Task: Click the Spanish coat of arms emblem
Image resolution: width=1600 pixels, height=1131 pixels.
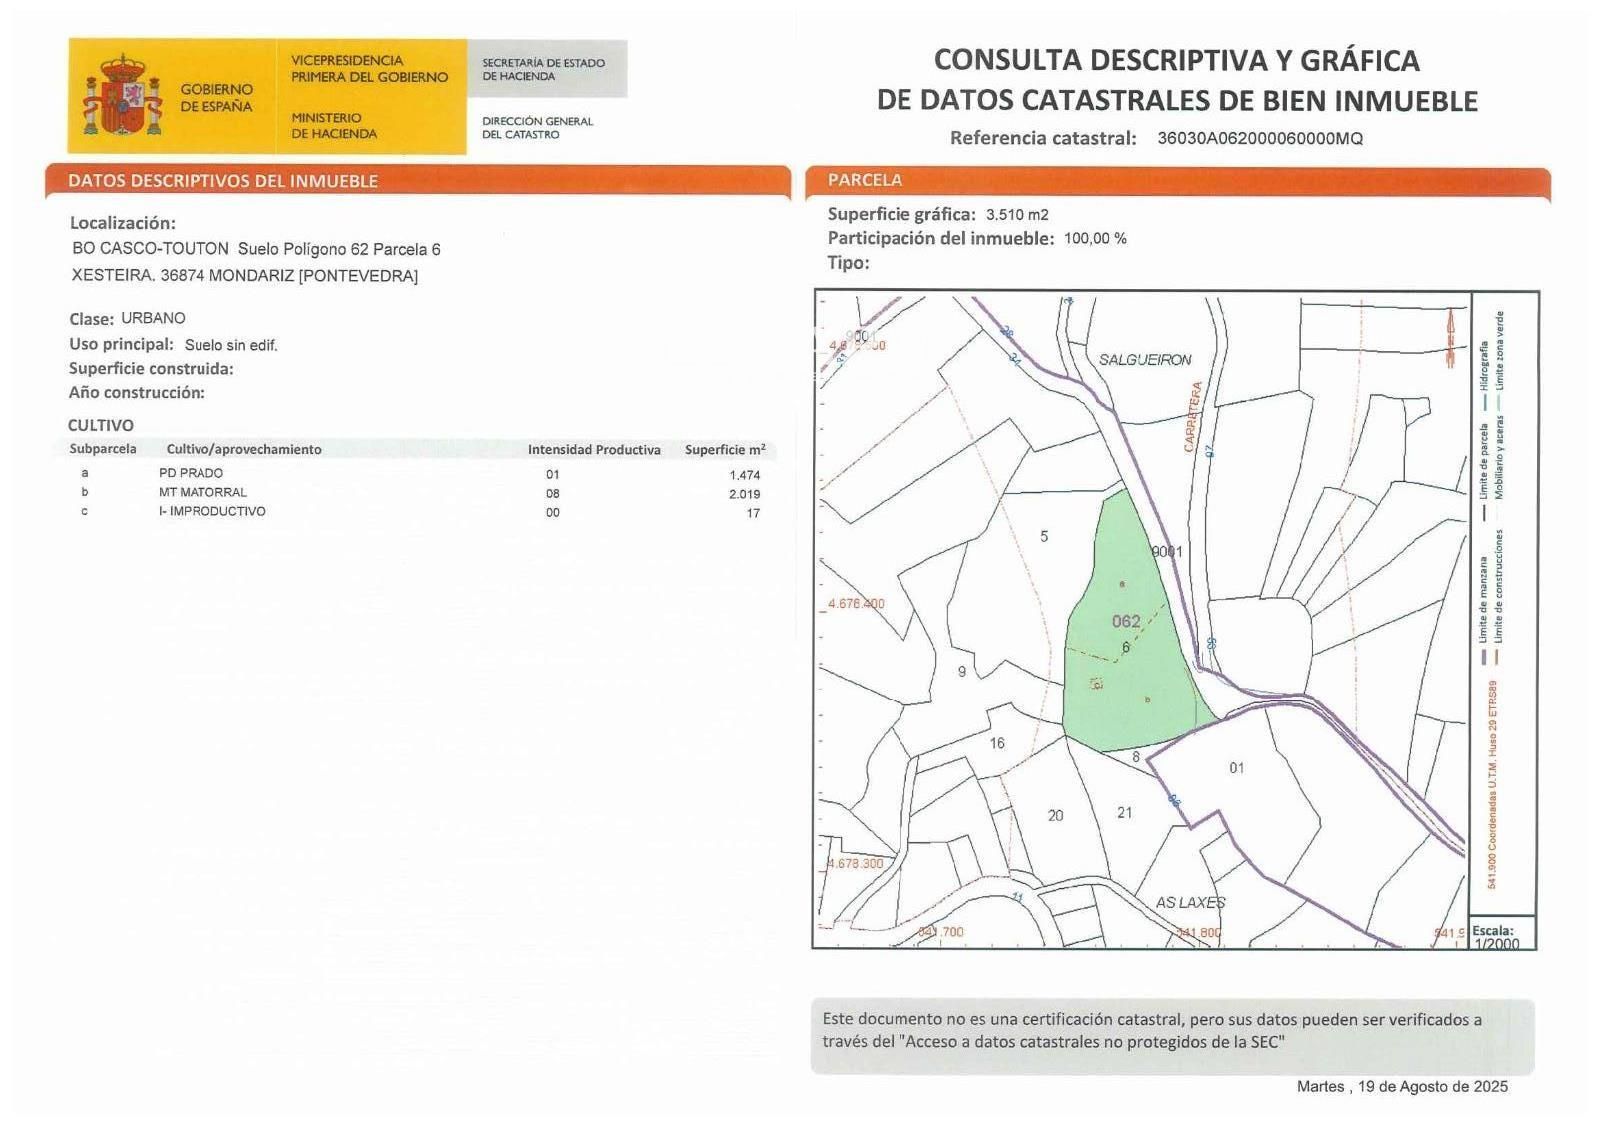Action: 122,97
